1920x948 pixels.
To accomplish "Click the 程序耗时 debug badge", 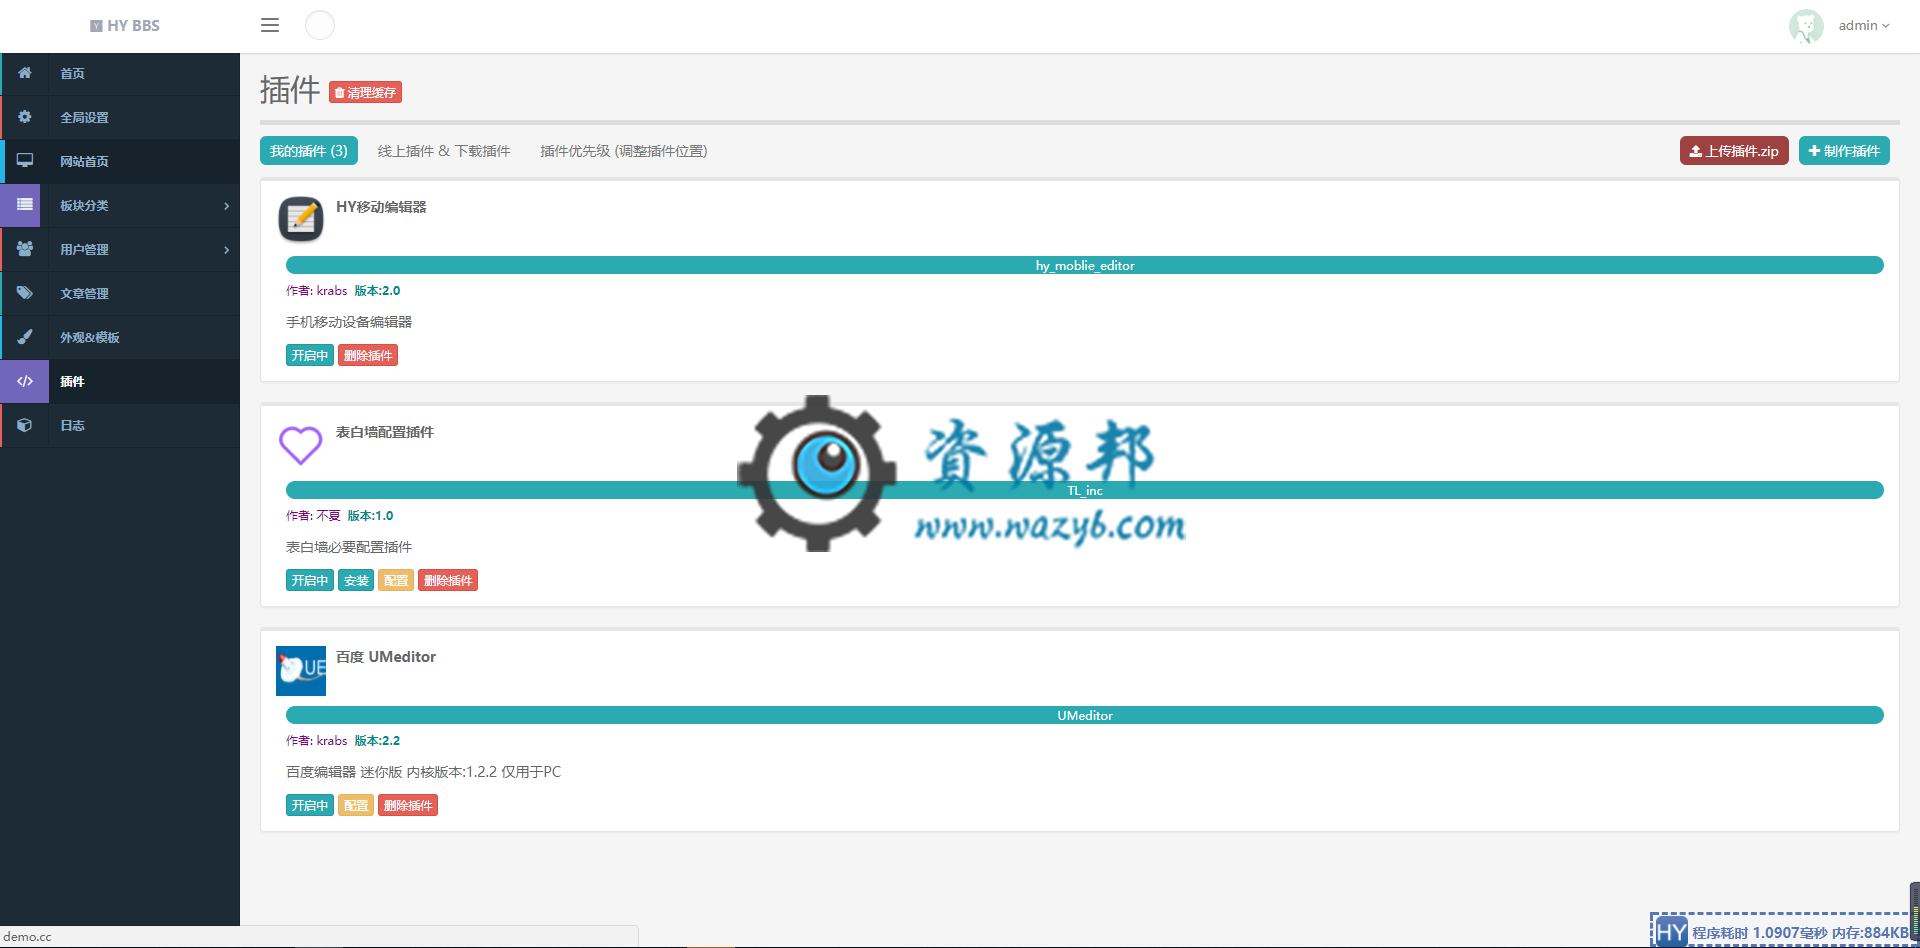I will 1780,932.
